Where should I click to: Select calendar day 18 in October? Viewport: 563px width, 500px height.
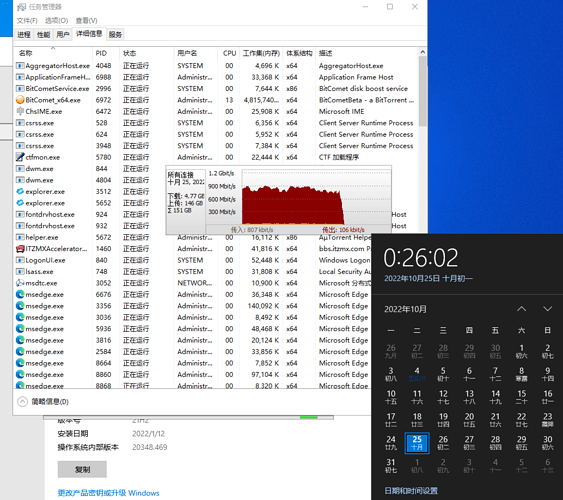coord(417,420)
